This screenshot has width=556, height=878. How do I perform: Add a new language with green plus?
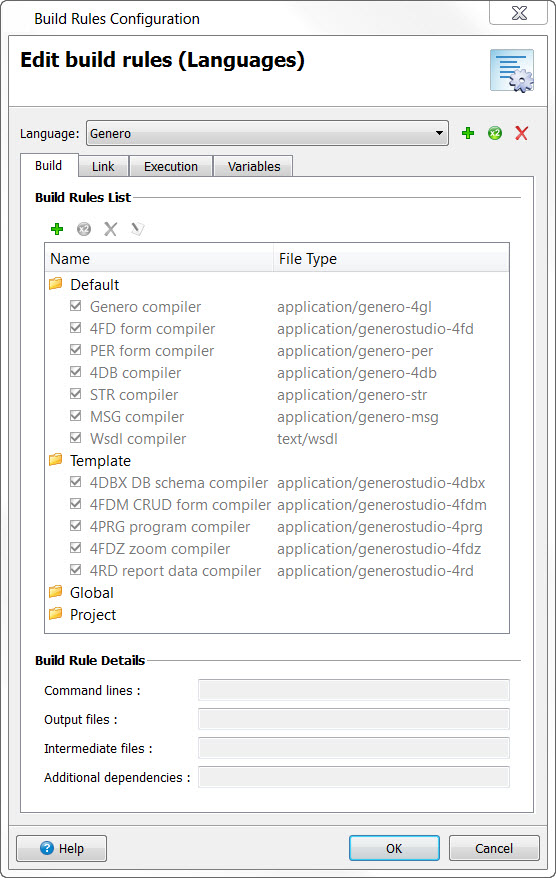(x=468, y=133)
